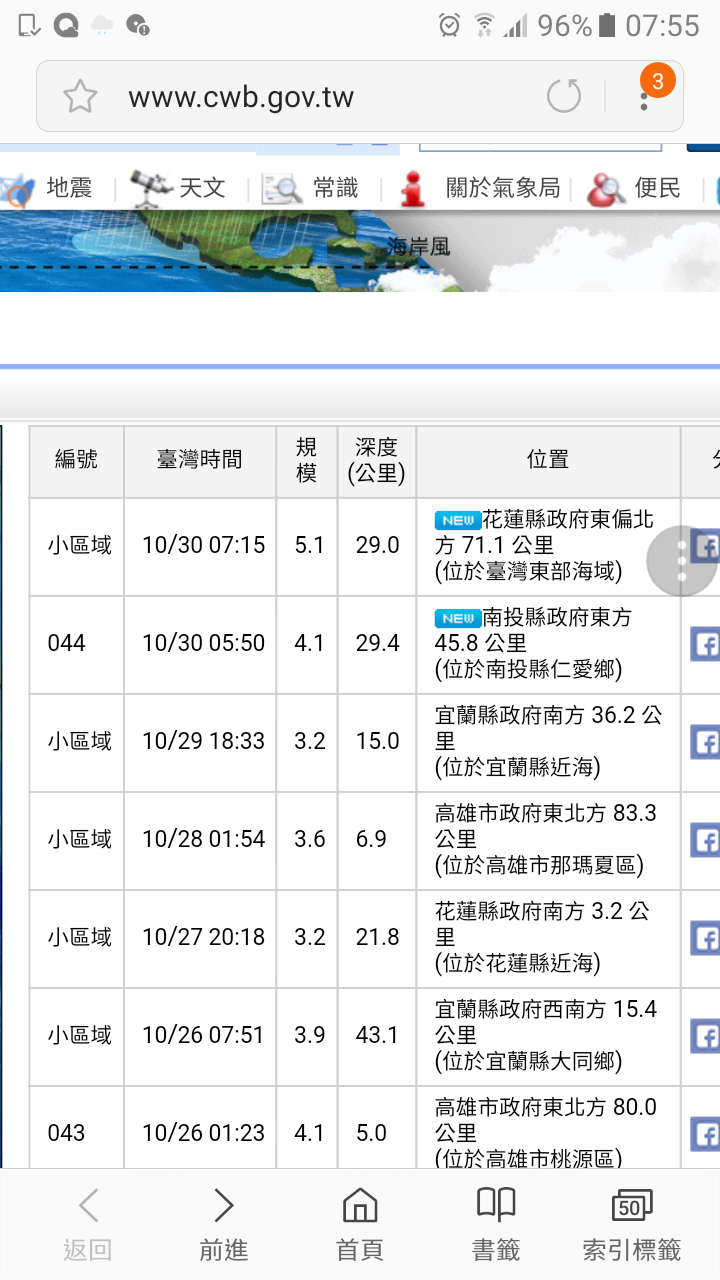Open the 關於氣象局 menu item
The image size is (720, 1280).
pos(503,187)
